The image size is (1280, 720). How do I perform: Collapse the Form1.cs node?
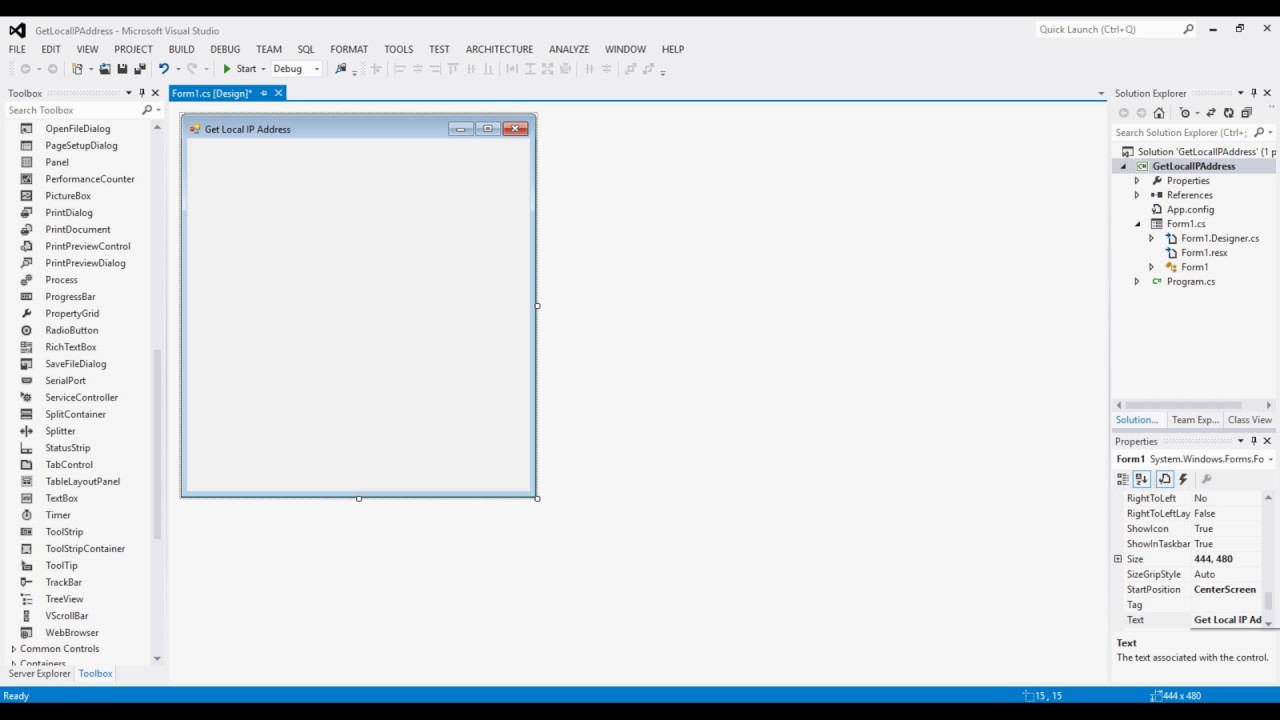[x=1137, y=224]
